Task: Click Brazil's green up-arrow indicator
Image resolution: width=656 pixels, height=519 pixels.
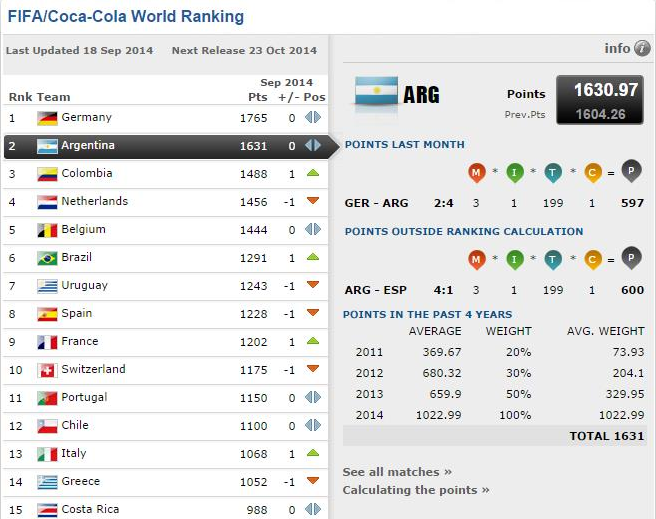Action: click(x=313, y=257)
